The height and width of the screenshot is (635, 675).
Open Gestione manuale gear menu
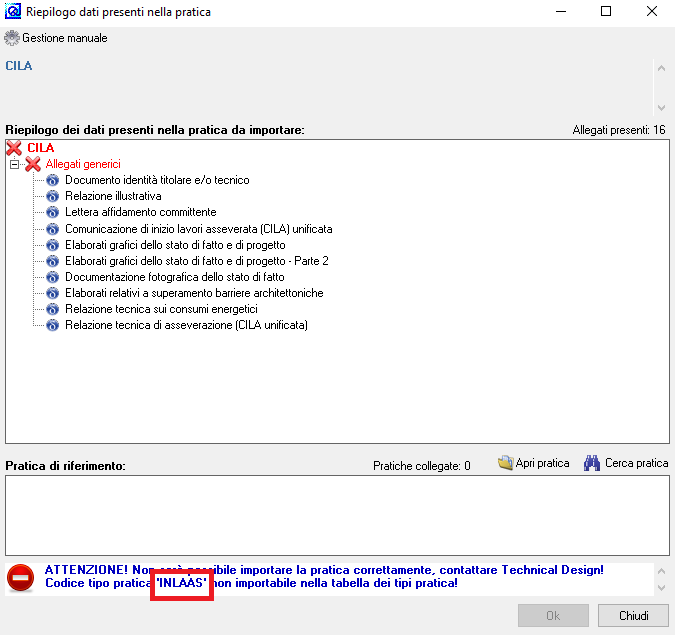(x=56, y=38)
